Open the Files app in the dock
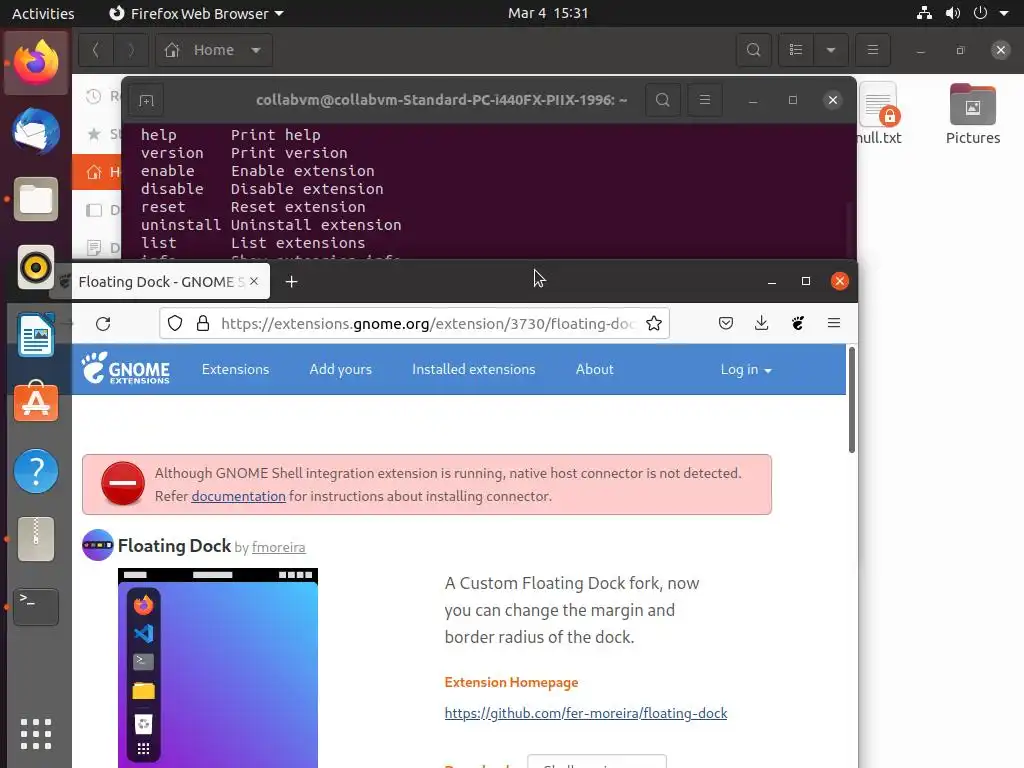This screenshot has height=768, width=1024. pyautogui.click(x=36, y=199)
